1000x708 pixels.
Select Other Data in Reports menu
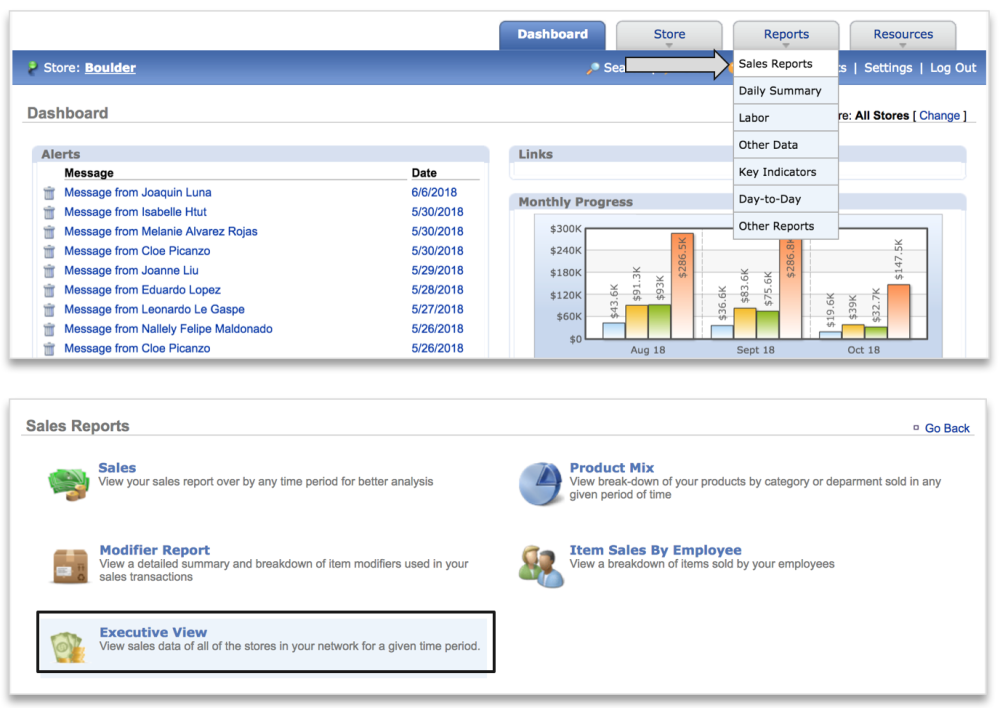(x=786, y=145)
